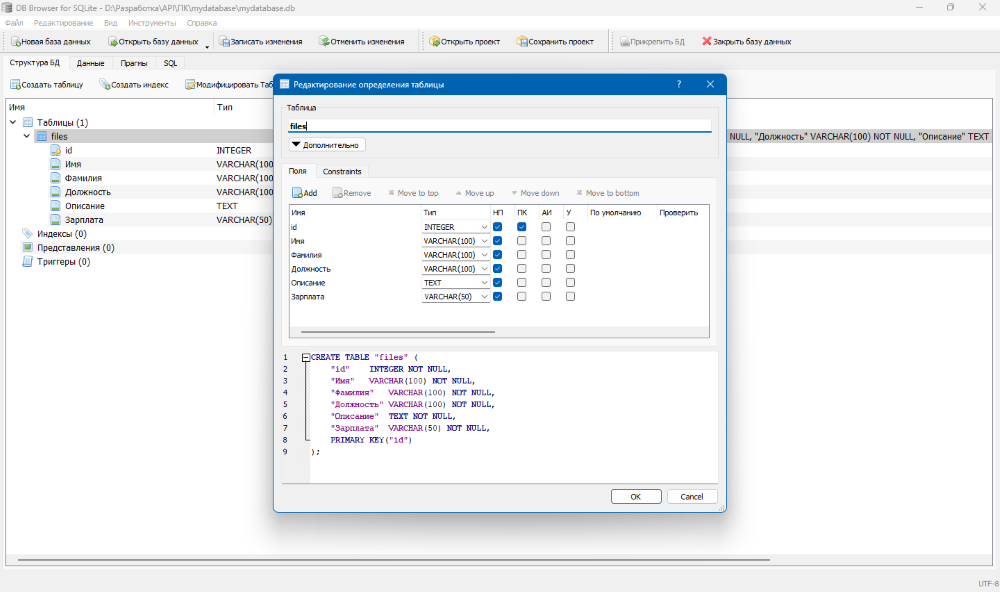Enable autoincrement (АИ) for the id field
Image resolution: width=1000 pixels, height=592 pixels.
(x=545, y=226)
